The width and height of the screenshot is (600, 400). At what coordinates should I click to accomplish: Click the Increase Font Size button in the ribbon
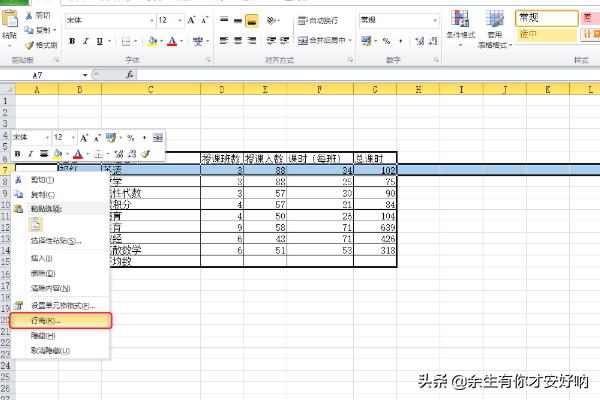pyautogui.click(x=192, y=20)
